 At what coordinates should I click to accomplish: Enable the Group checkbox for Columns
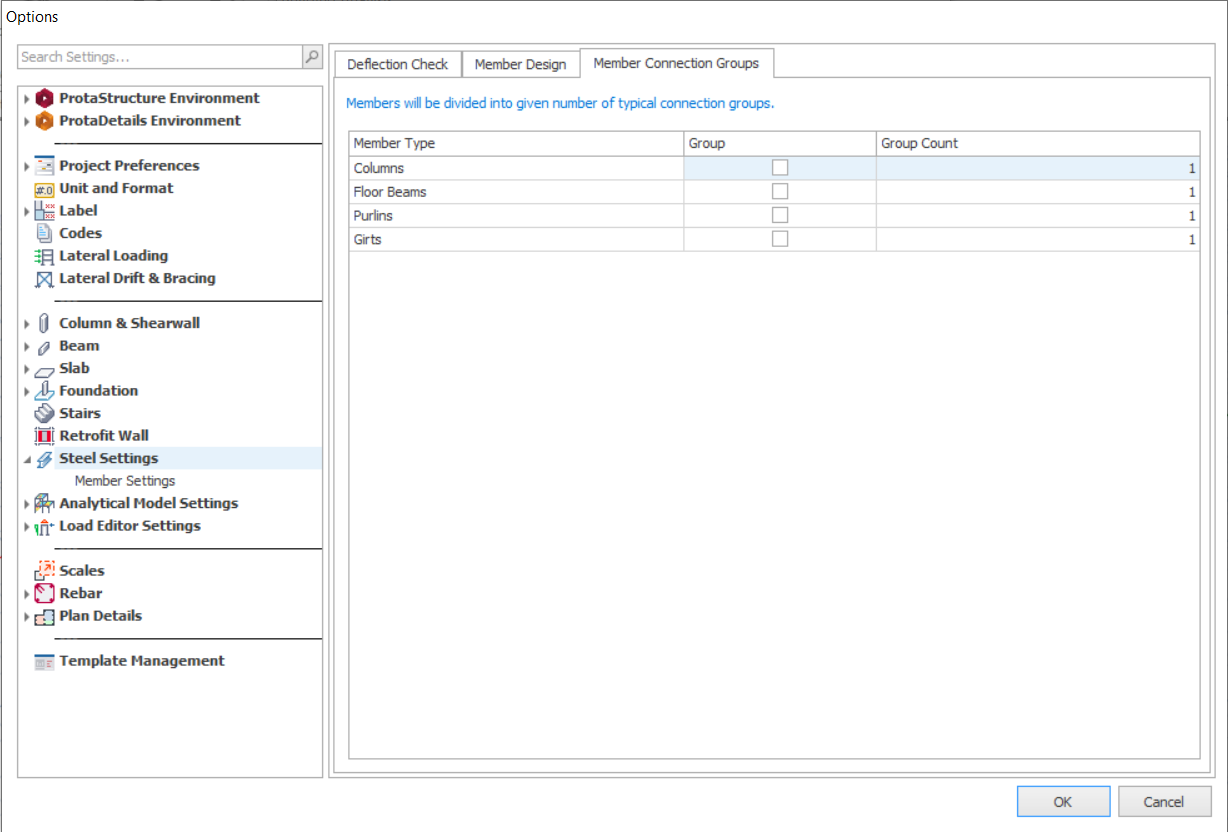point(780,167)
